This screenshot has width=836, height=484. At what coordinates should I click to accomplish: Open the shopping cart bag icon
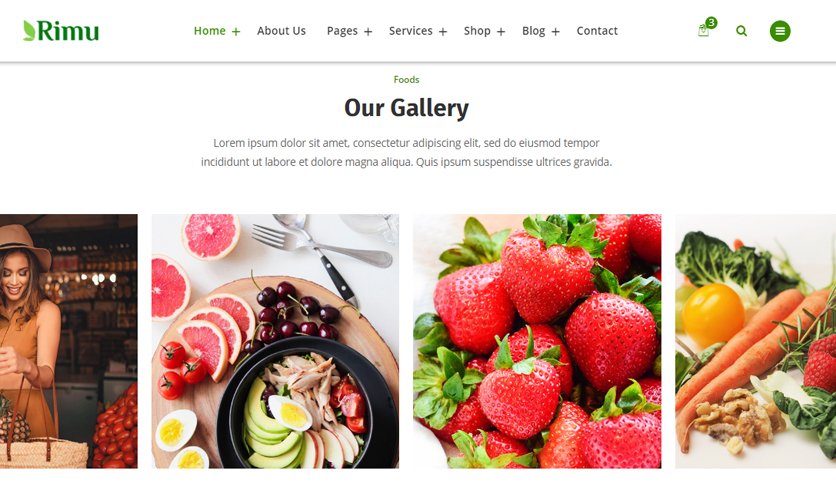pos(703,31)
